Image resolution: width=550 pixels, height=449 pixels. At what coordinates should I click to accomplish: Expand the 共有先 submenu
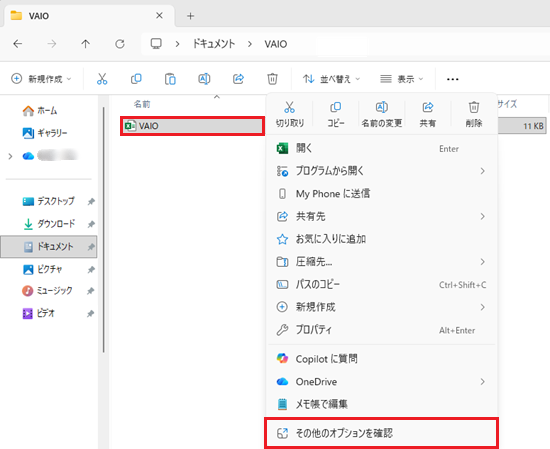(483, 216)
